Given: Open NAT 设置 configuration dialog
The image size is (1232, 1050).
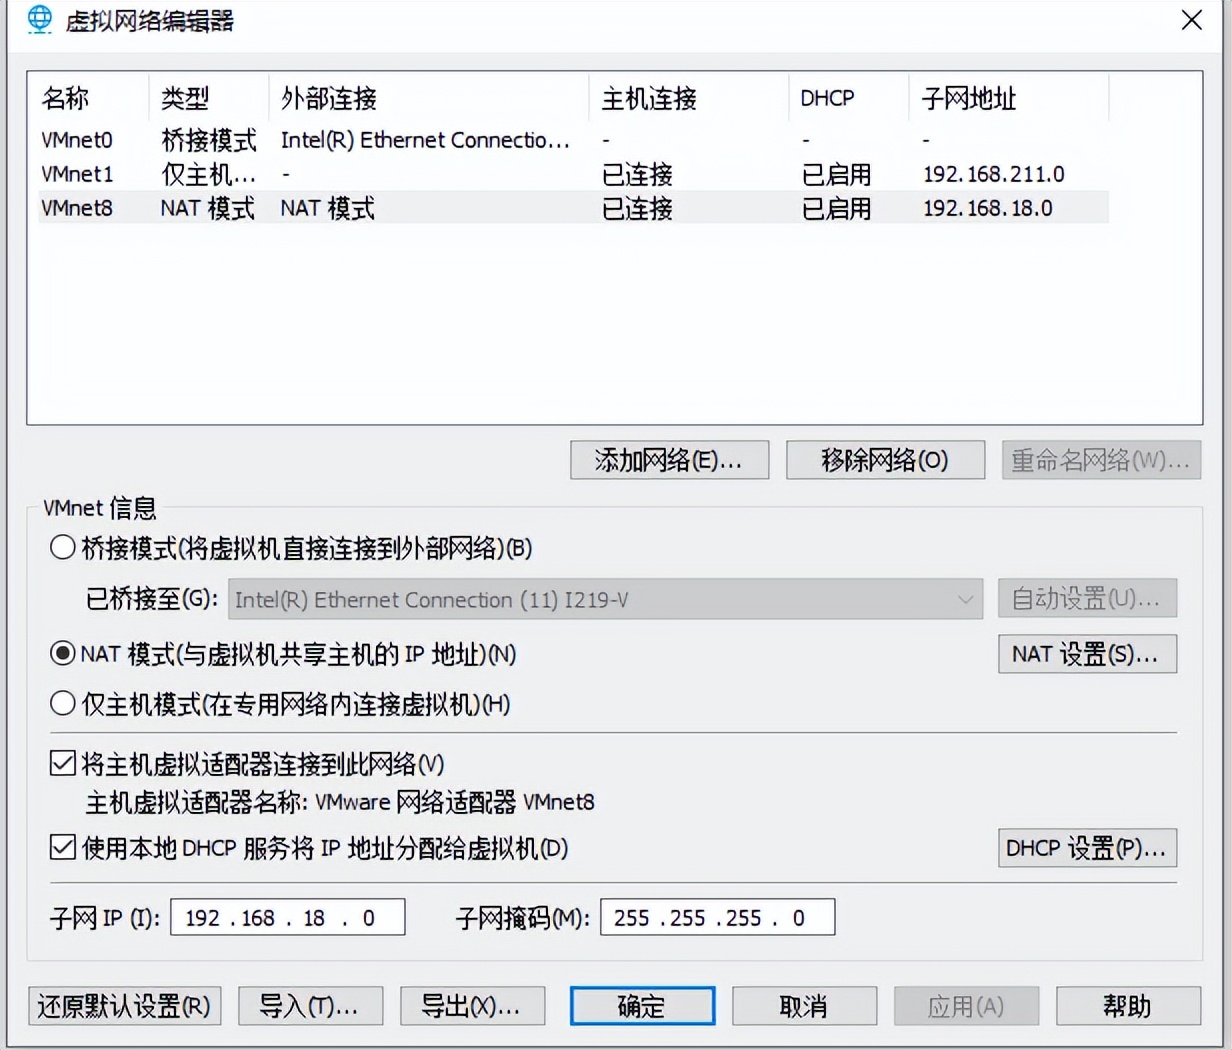Looking at the screenshot, I should pos(1087,654).
